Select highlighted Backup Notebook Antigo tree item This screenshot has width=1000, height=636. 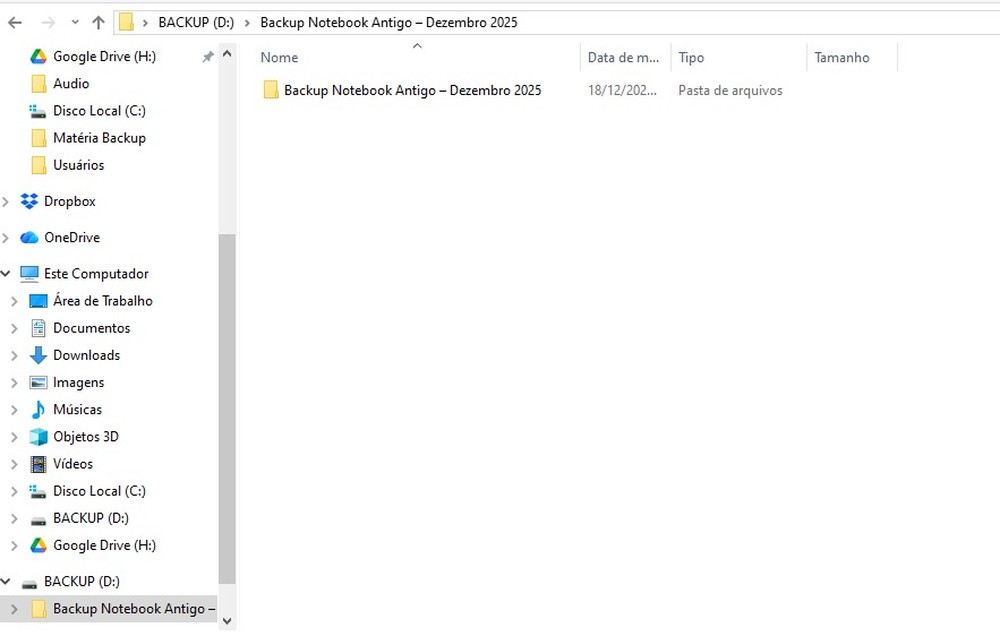pyautogui.click(x=108, y=609)
